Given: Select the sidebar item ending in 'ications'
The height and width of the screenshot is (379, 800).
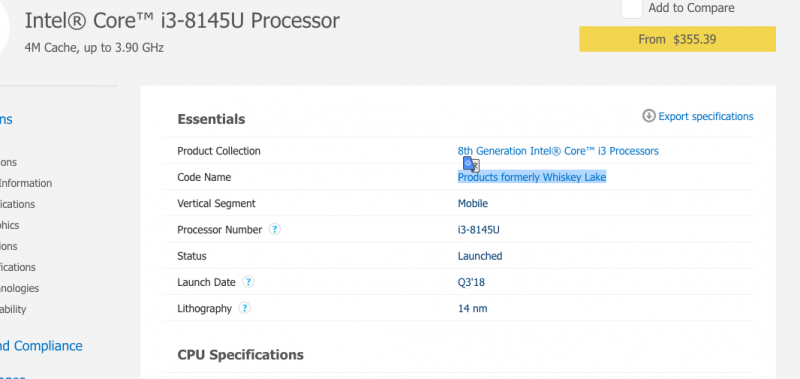Looking at the screenshot, I should click(x=17, y=204).
